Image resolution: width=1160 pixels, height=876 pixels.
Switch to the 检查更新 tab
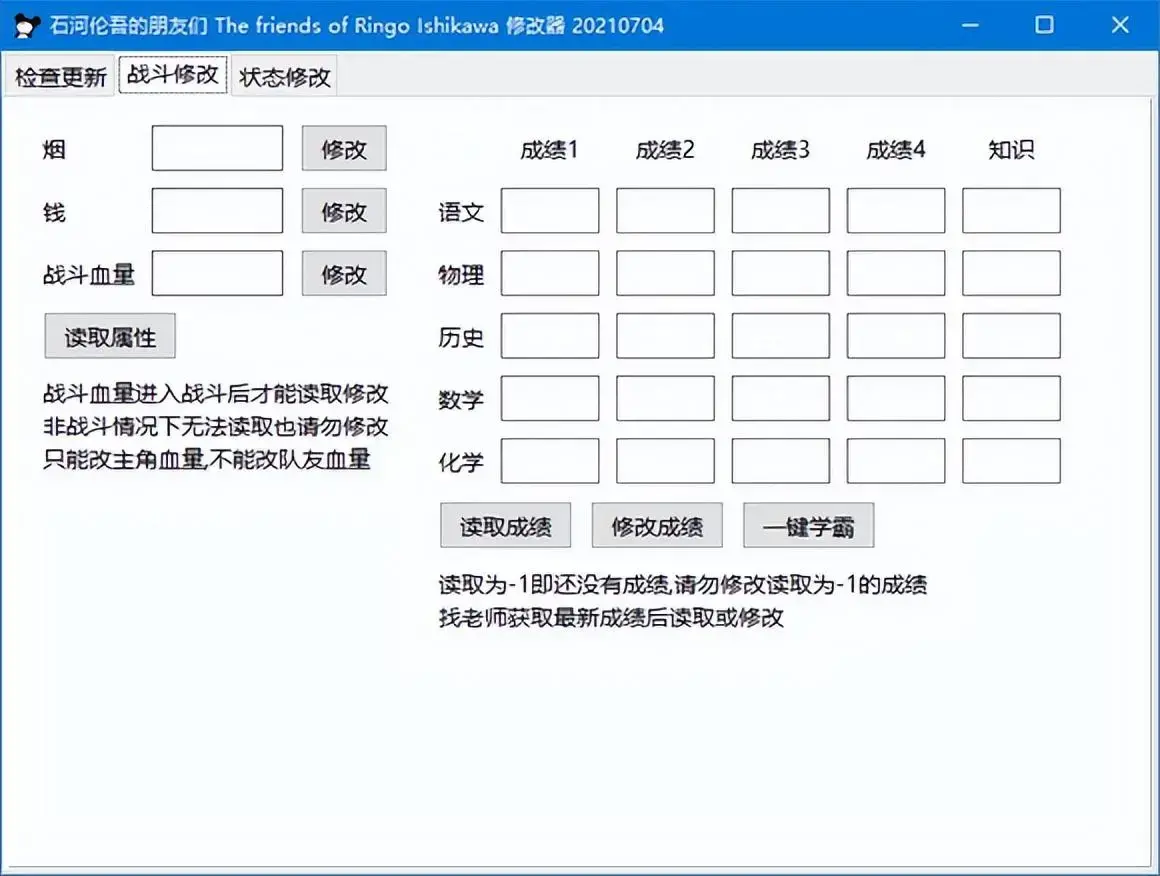[x=58, y=74]
